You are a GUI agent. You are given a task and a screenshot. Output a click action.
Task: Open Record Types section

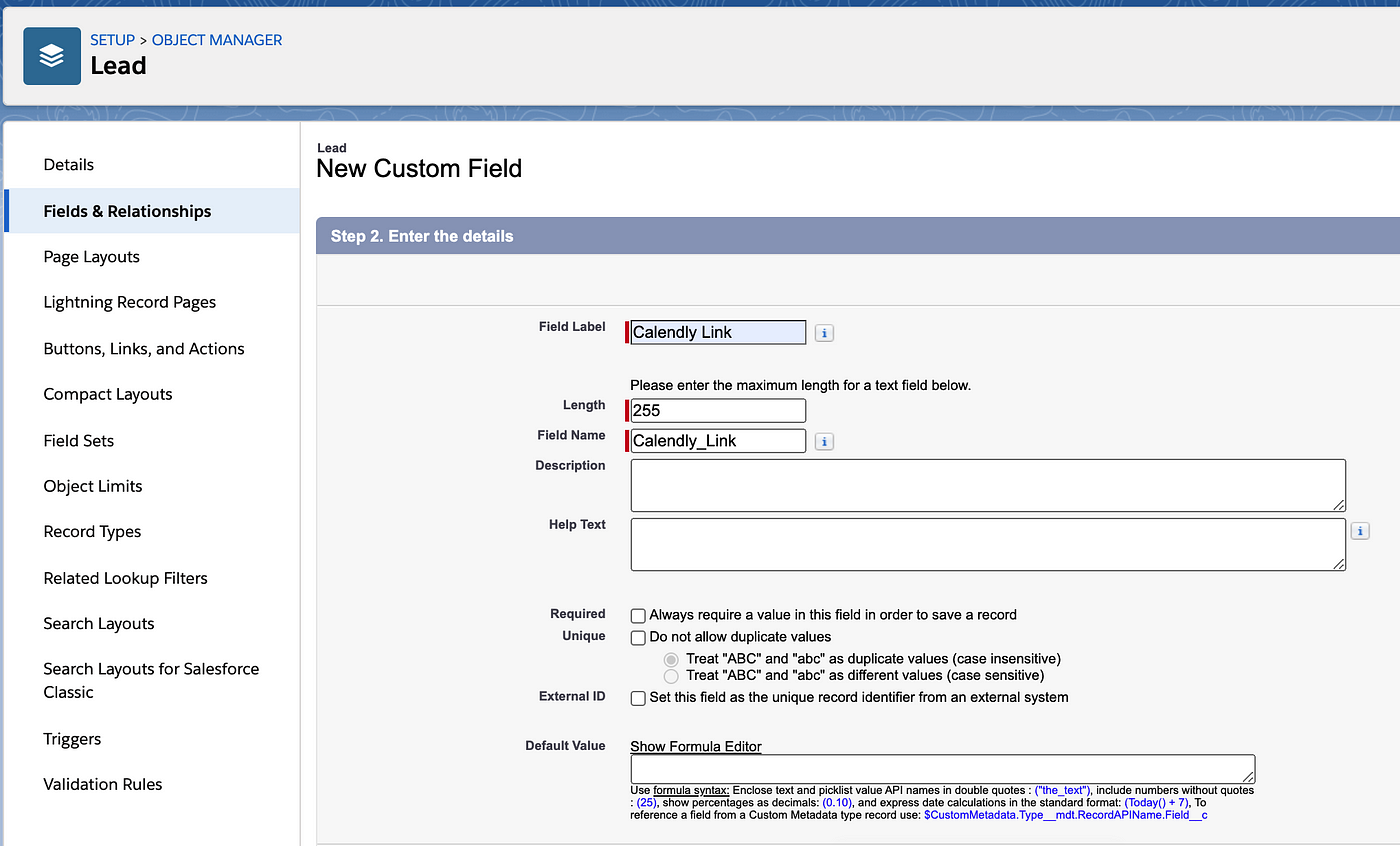pos(92,532)
